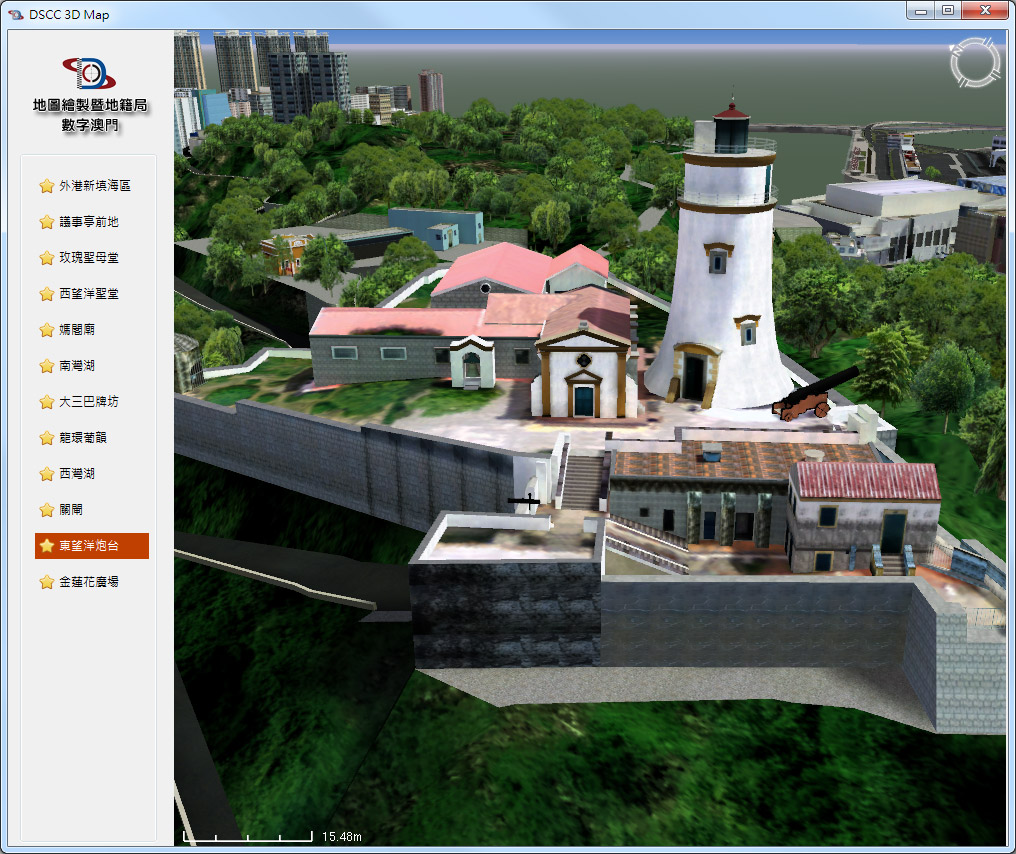
Task: Click the star icon beside 玫瑰聖母堂
Action: click(46, 258)
